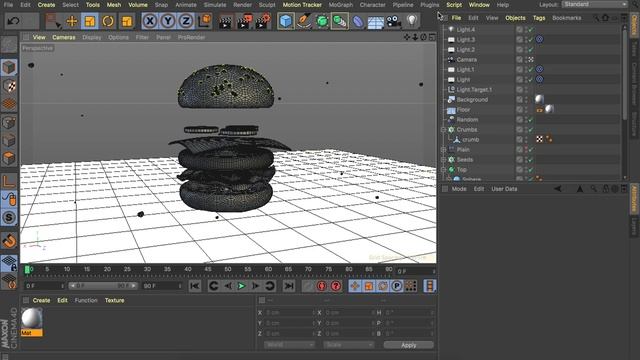This screenshot has width=640, height=360.
Task: Click the Undo arrow in the toolbar
Action: tap(13, 21)
